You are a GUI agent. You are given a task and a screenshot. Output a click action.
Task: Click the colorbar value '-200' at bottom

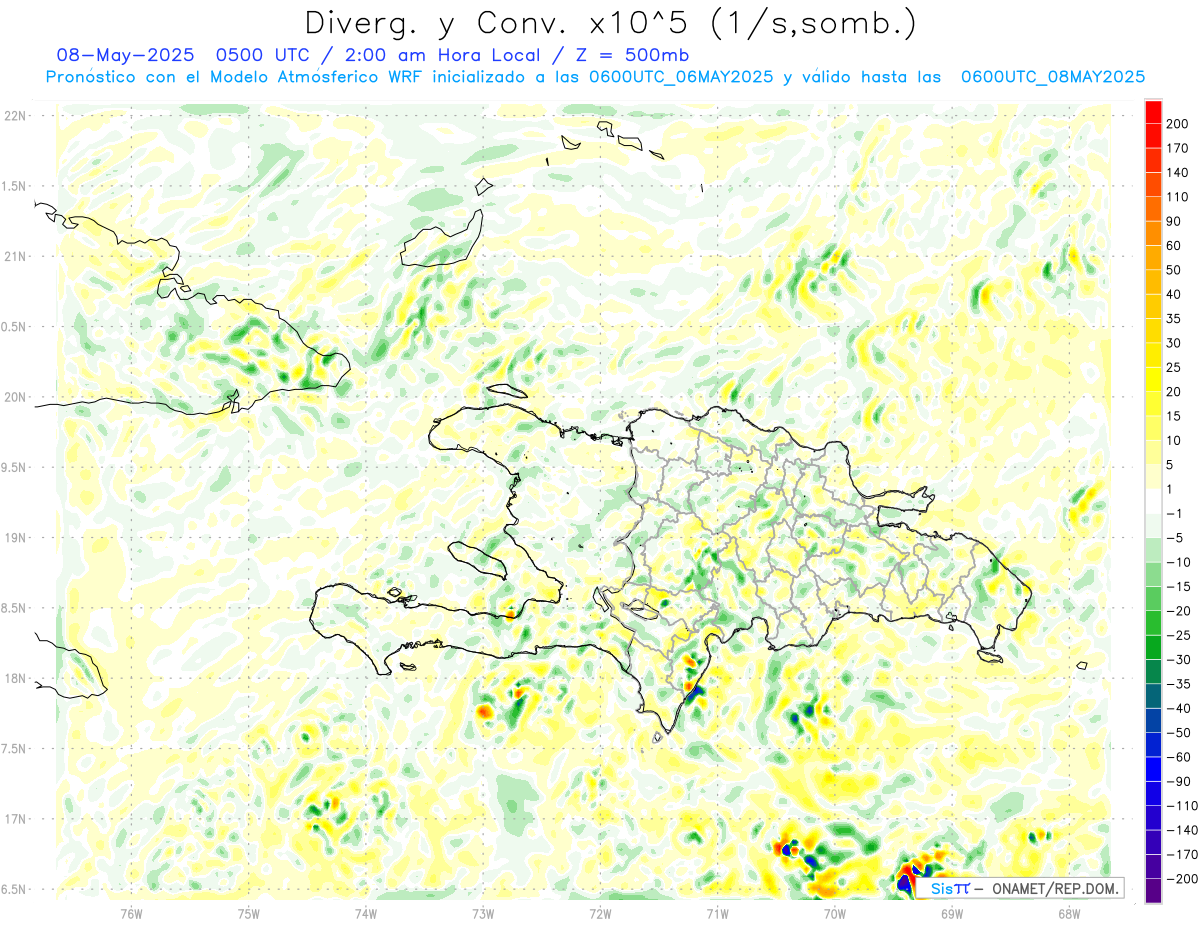(x=1181, y=878)
